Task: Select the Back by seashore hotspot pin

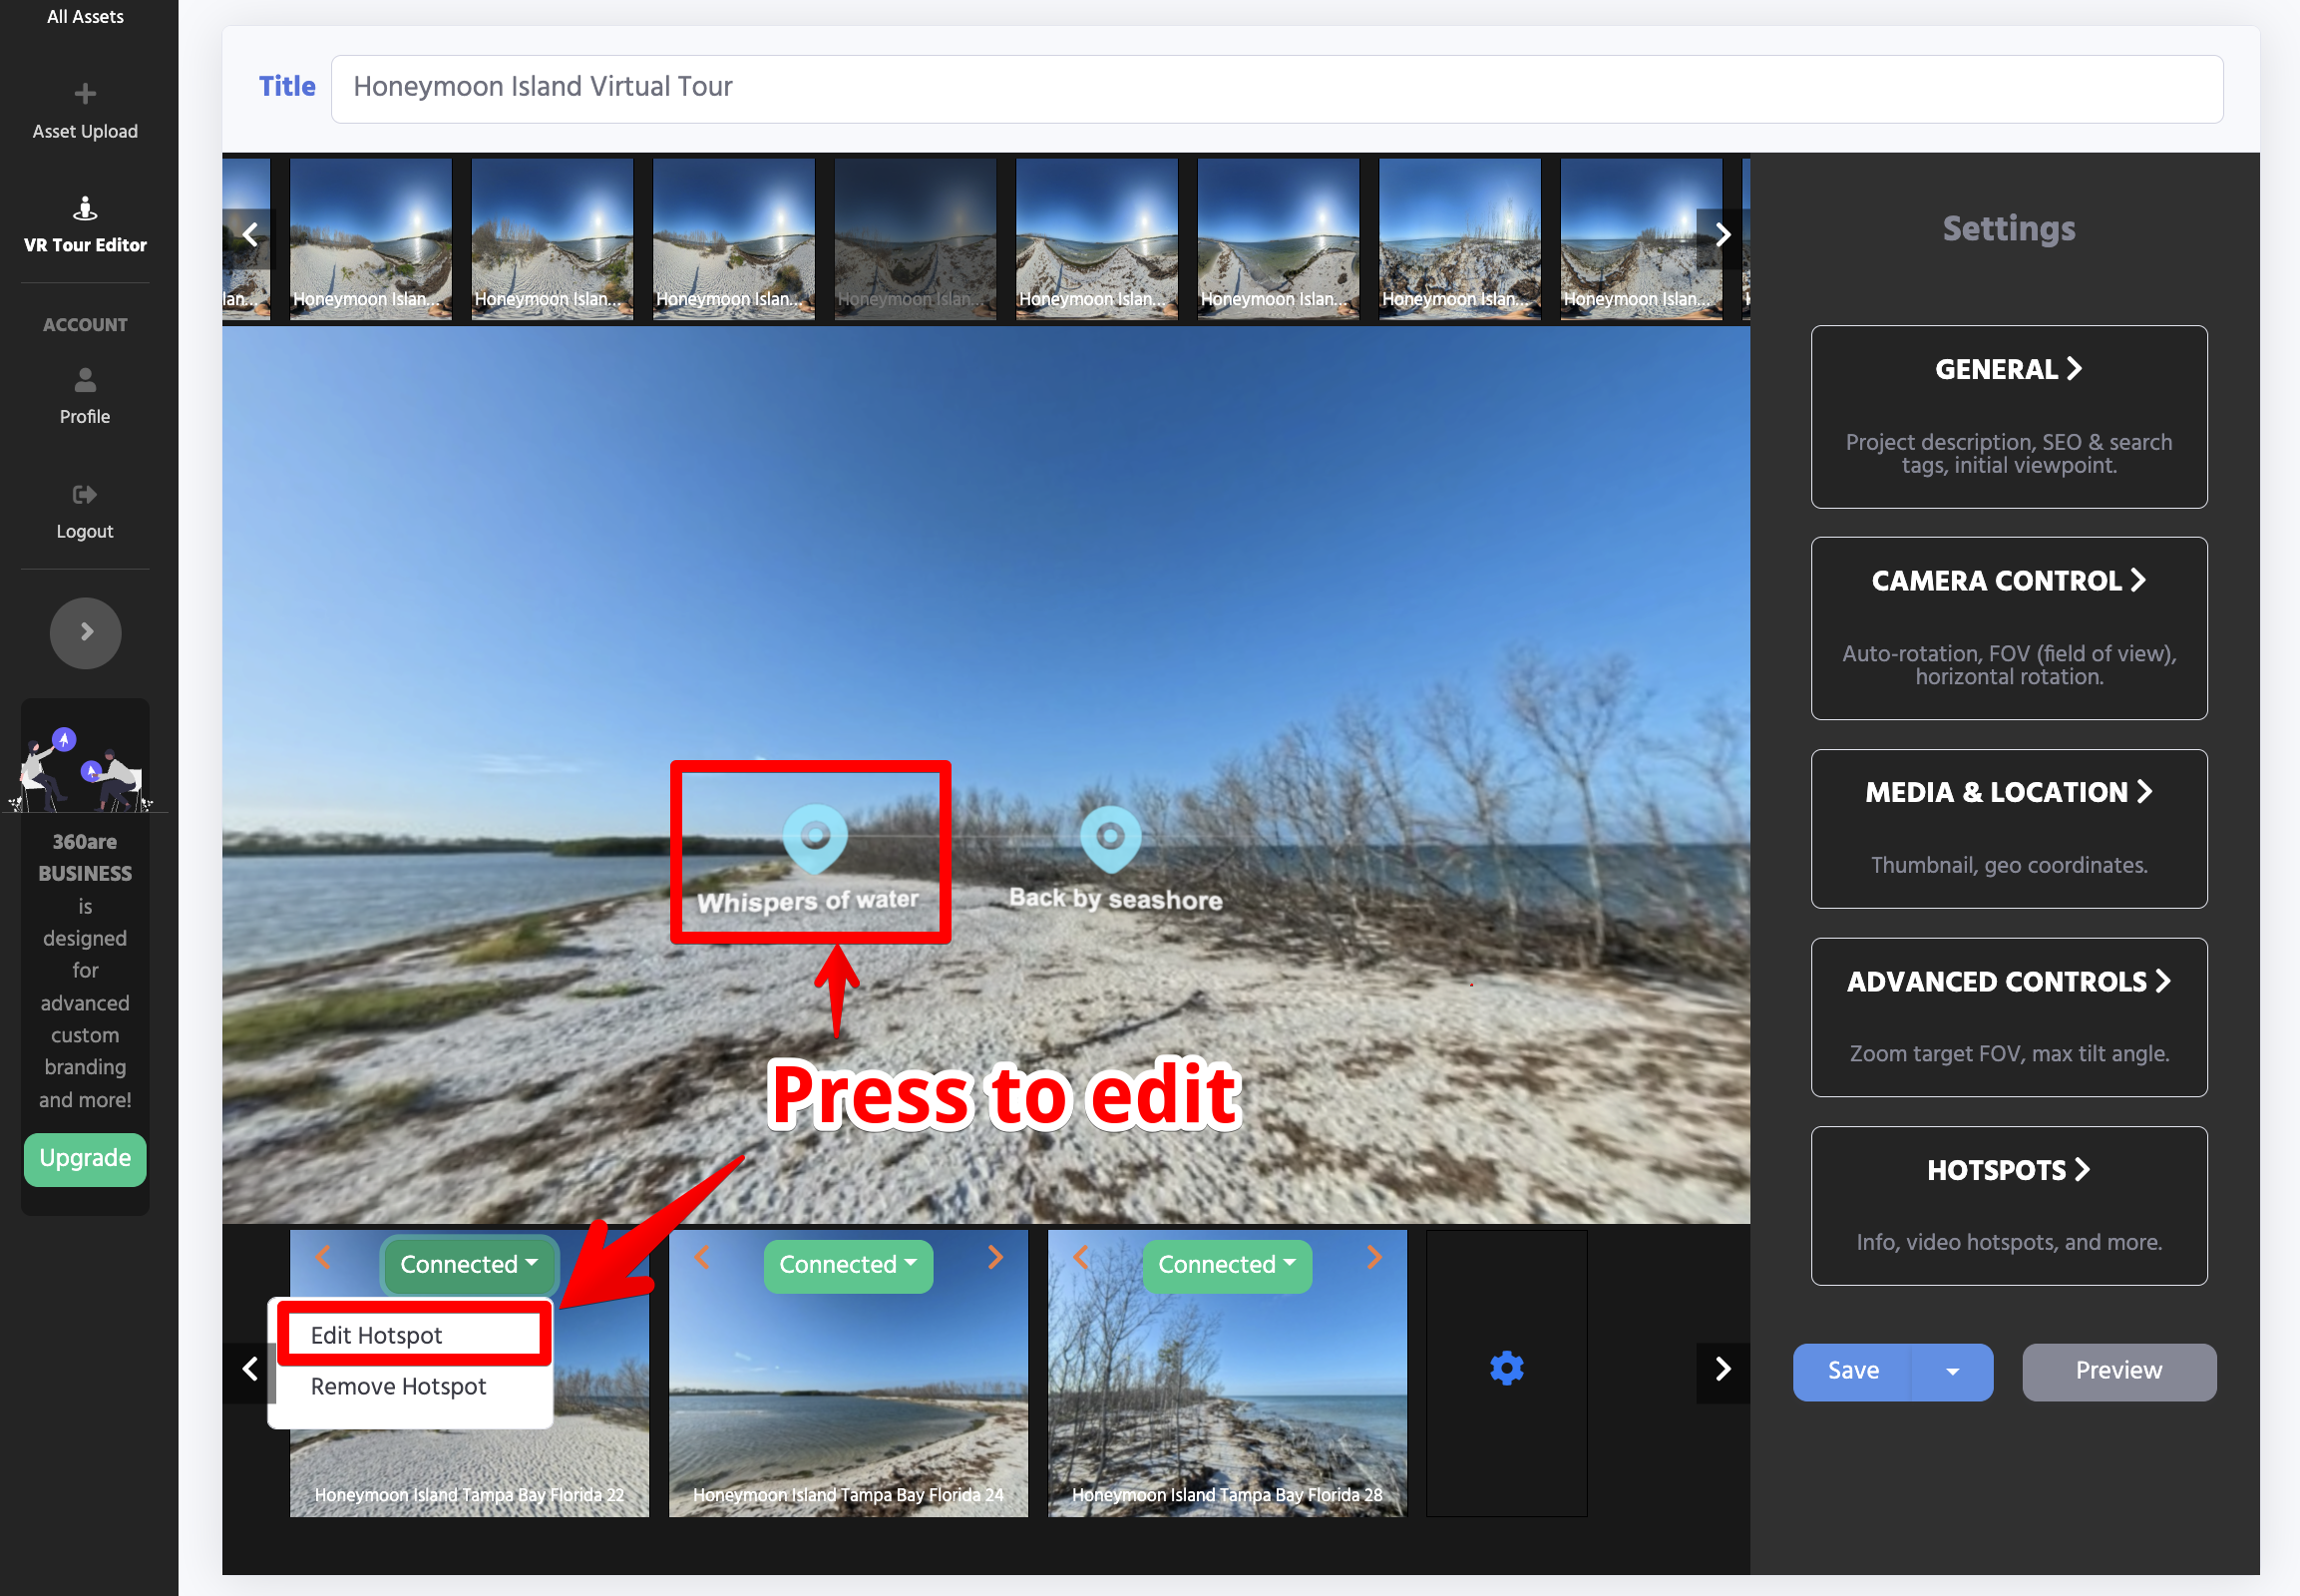Action: (x=1110, y=838)
